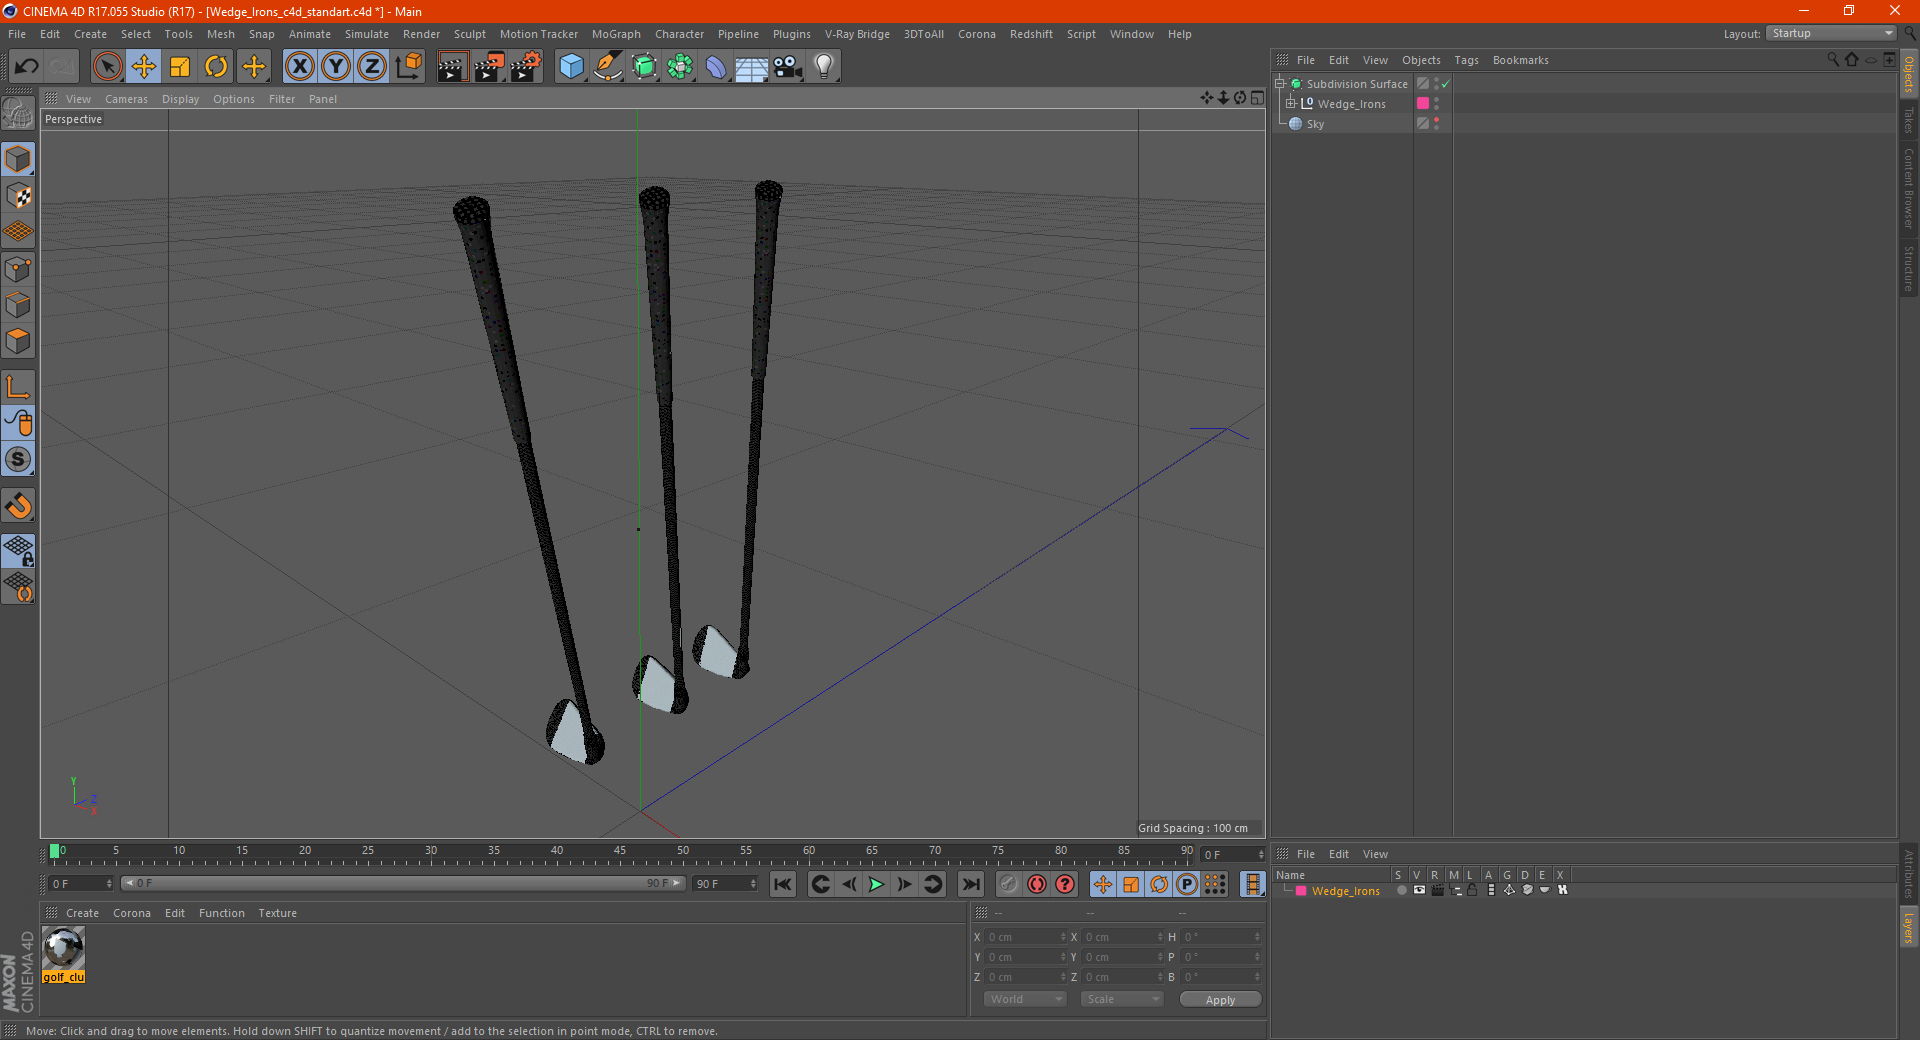The image size is (1920, 1040).
Task: Toggle Record Active Objects button
Action: click(x=1009, y=884)
